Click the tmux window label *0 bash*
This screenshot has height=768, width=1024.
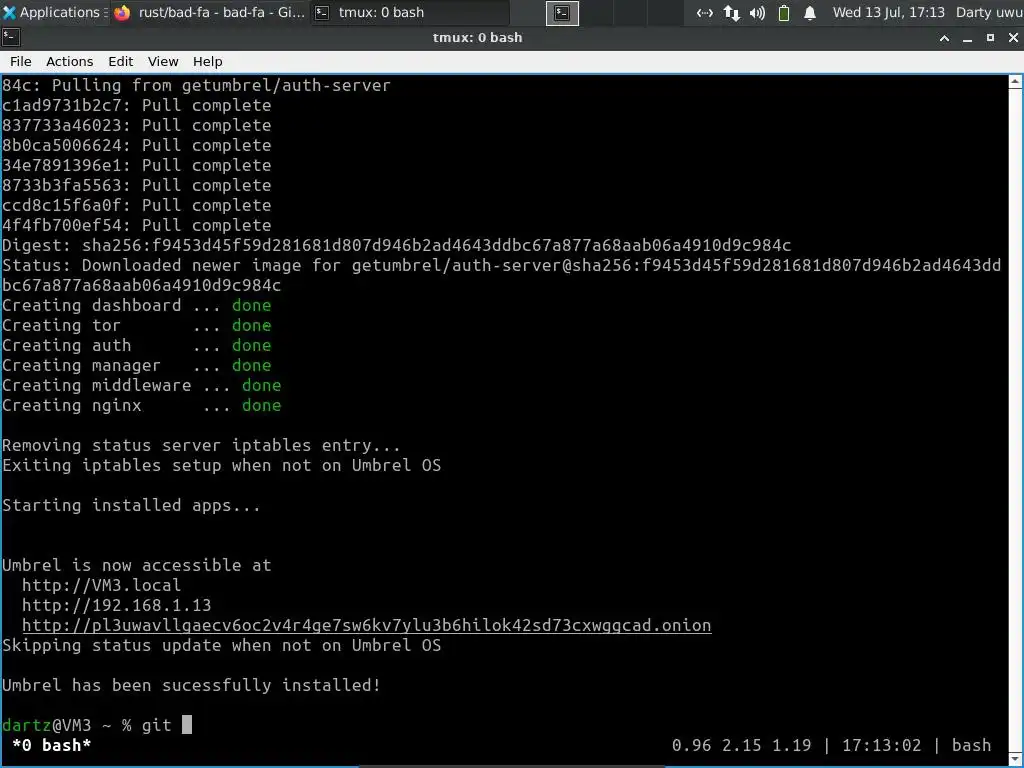pos(52,745)
